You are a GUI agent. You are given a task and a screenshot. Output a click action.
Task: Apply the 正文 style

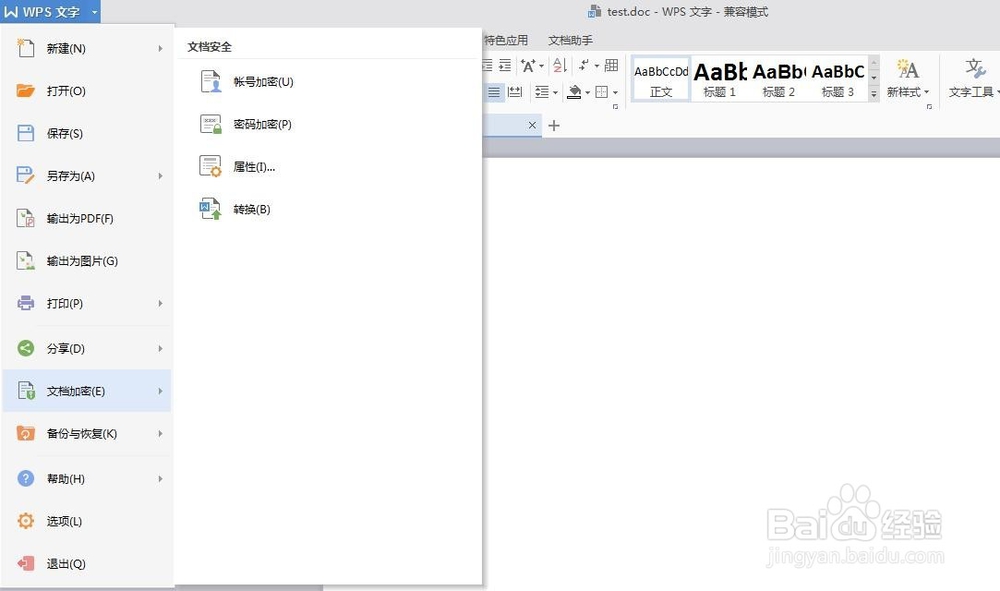point(661,78)
